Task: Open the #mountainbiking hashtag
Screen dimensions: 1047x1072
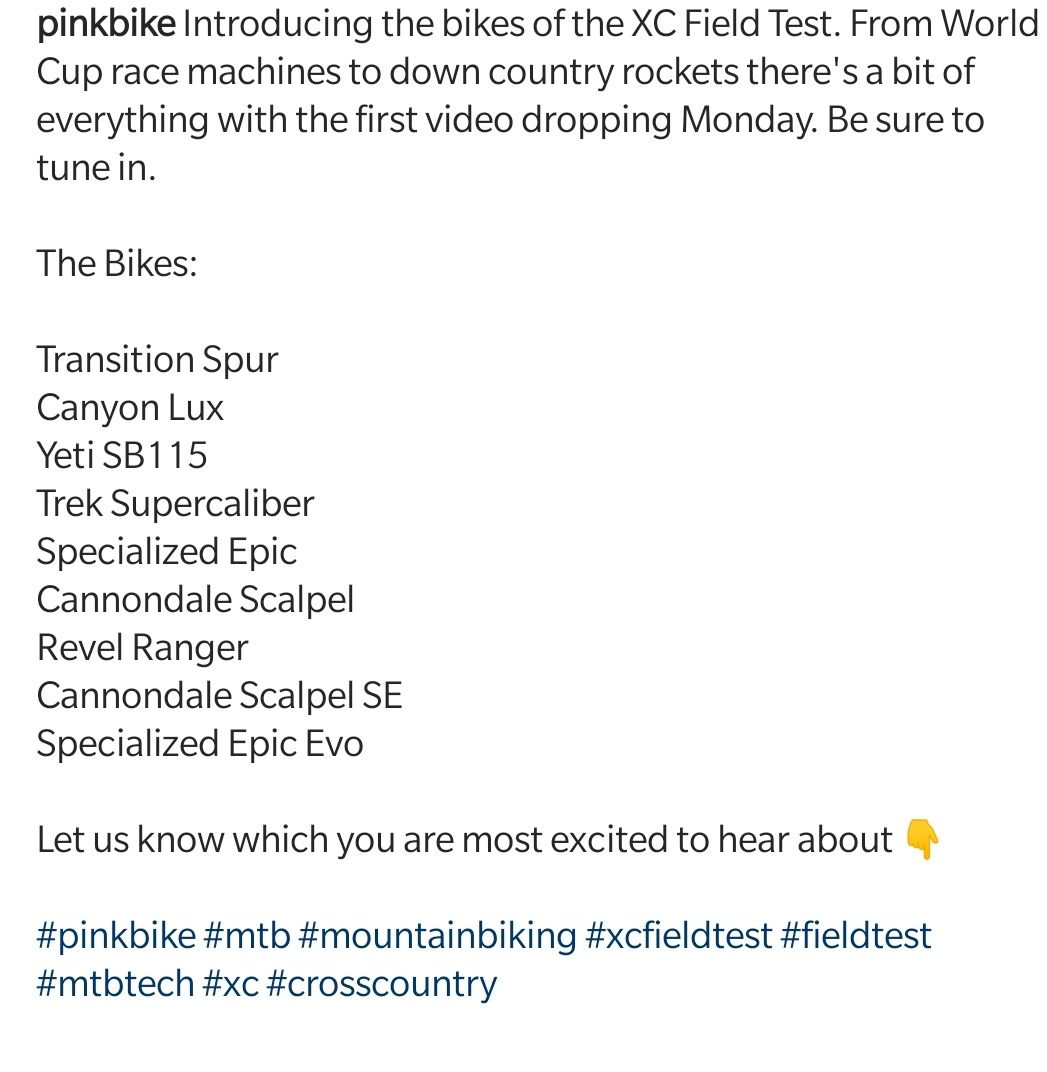Action: tap(438, 936)
